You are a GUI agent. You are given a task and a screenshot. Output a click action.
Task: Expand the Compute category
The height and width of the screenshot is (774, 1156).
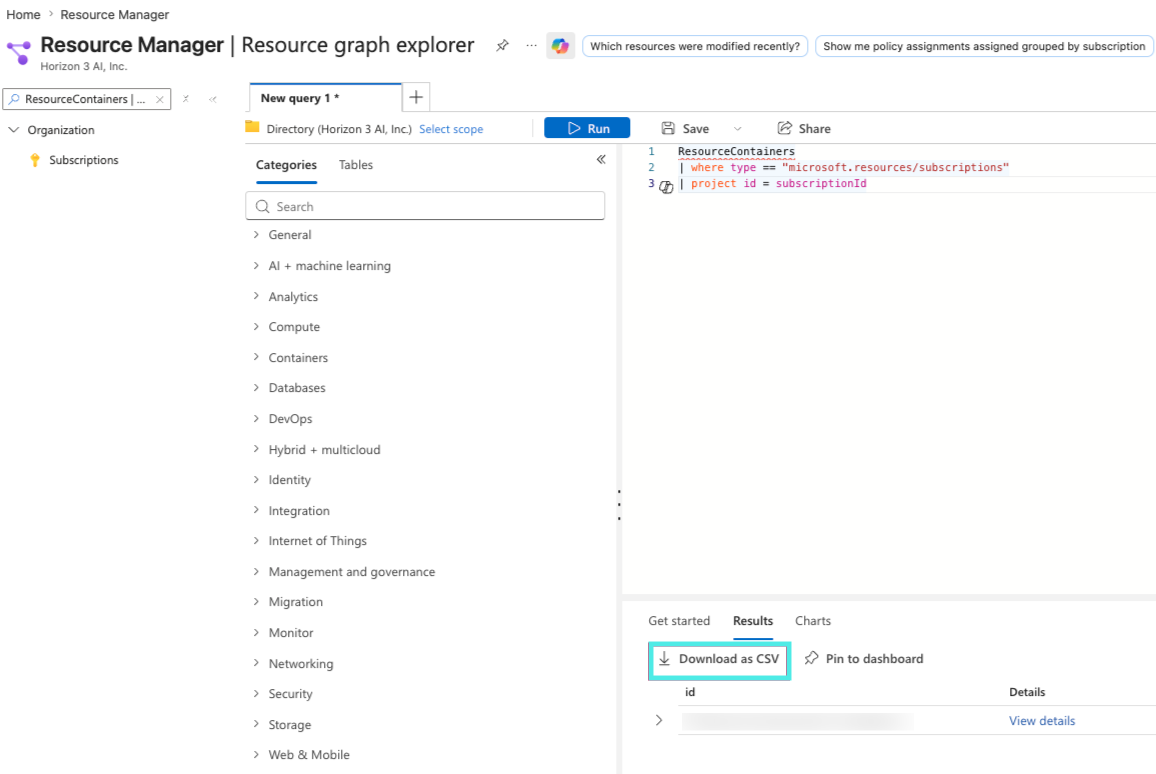coord(256,327)
